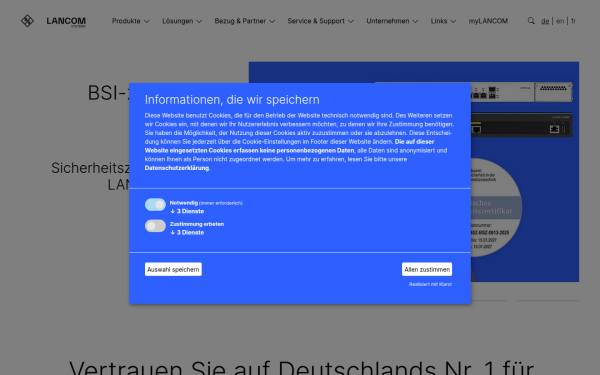The height and width of the screenshot is (375, 600).
Task: Open the Datenschutzerklärung link
Action: click(x=177, y=168)
